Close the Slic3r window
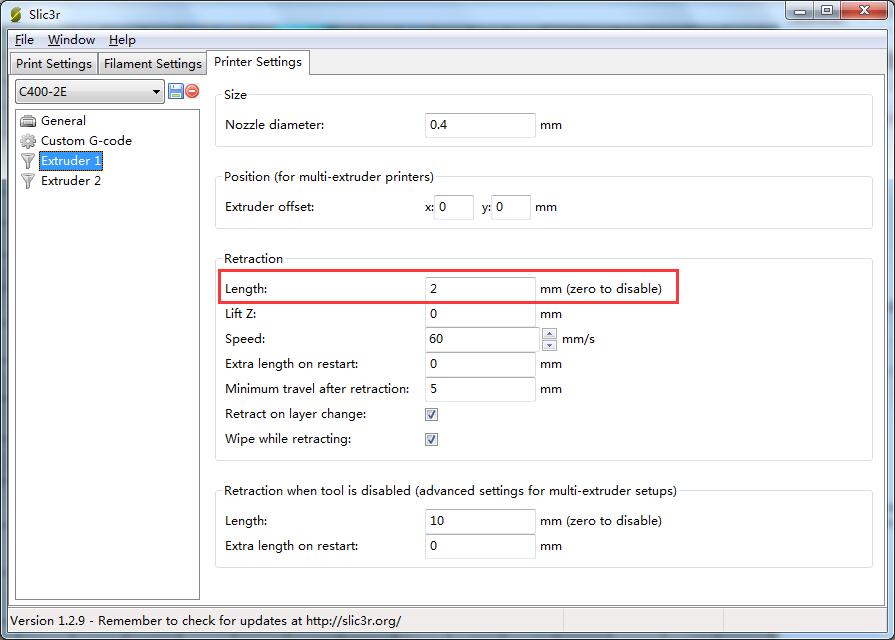Screen dimensions: 895x640 click(864, 11)
